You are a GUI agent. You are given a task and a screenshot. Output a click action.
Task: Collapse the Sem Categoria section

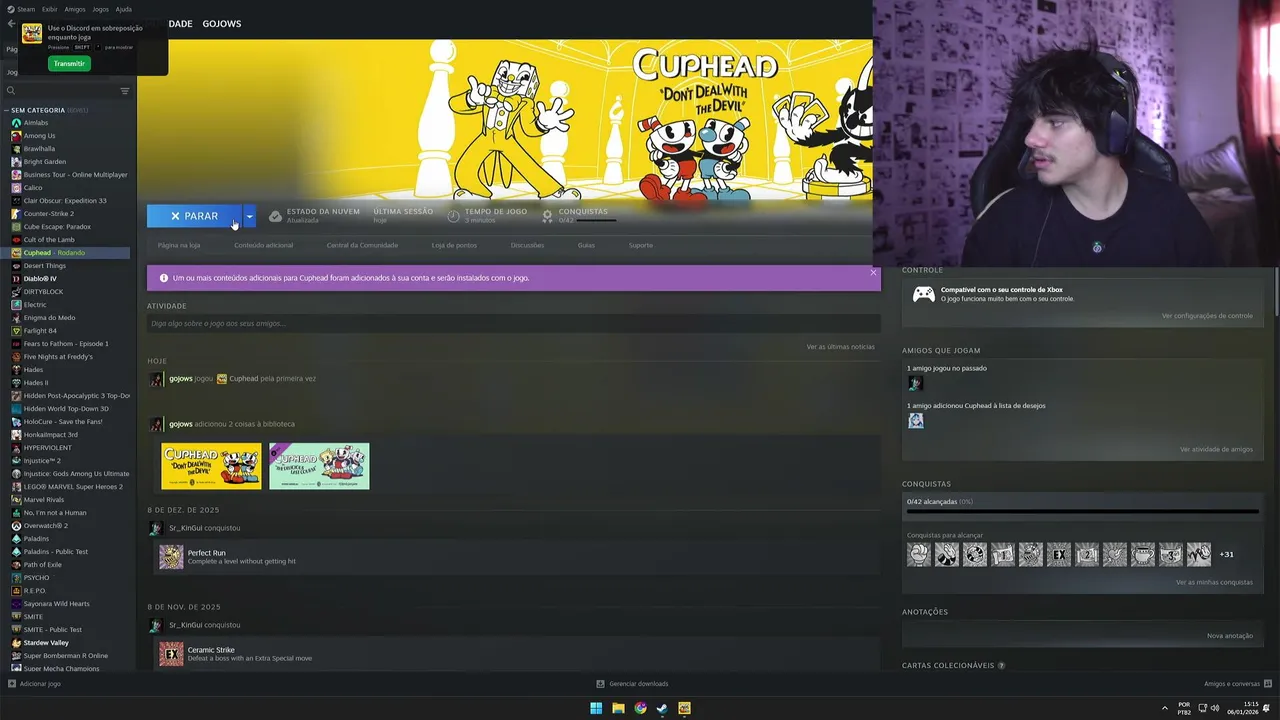(7, 110)
